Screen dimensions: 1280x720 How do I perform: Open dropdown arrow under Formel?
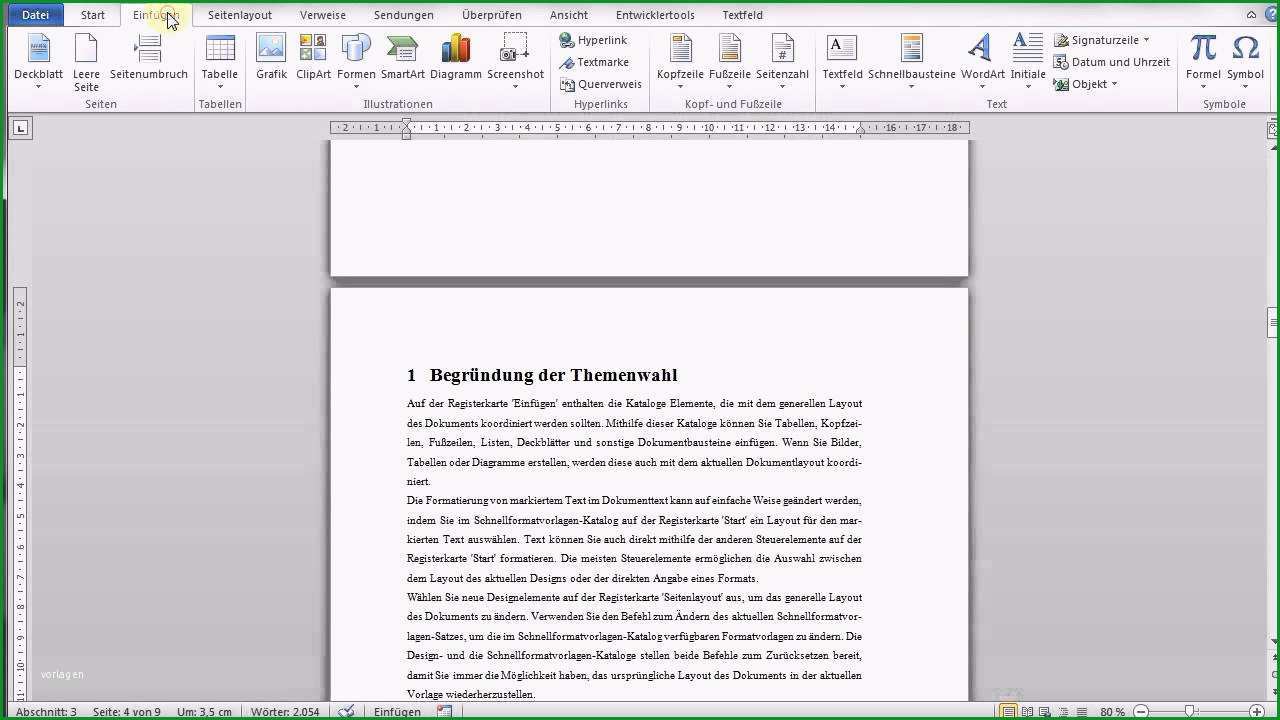click(x=1203, y=87)
